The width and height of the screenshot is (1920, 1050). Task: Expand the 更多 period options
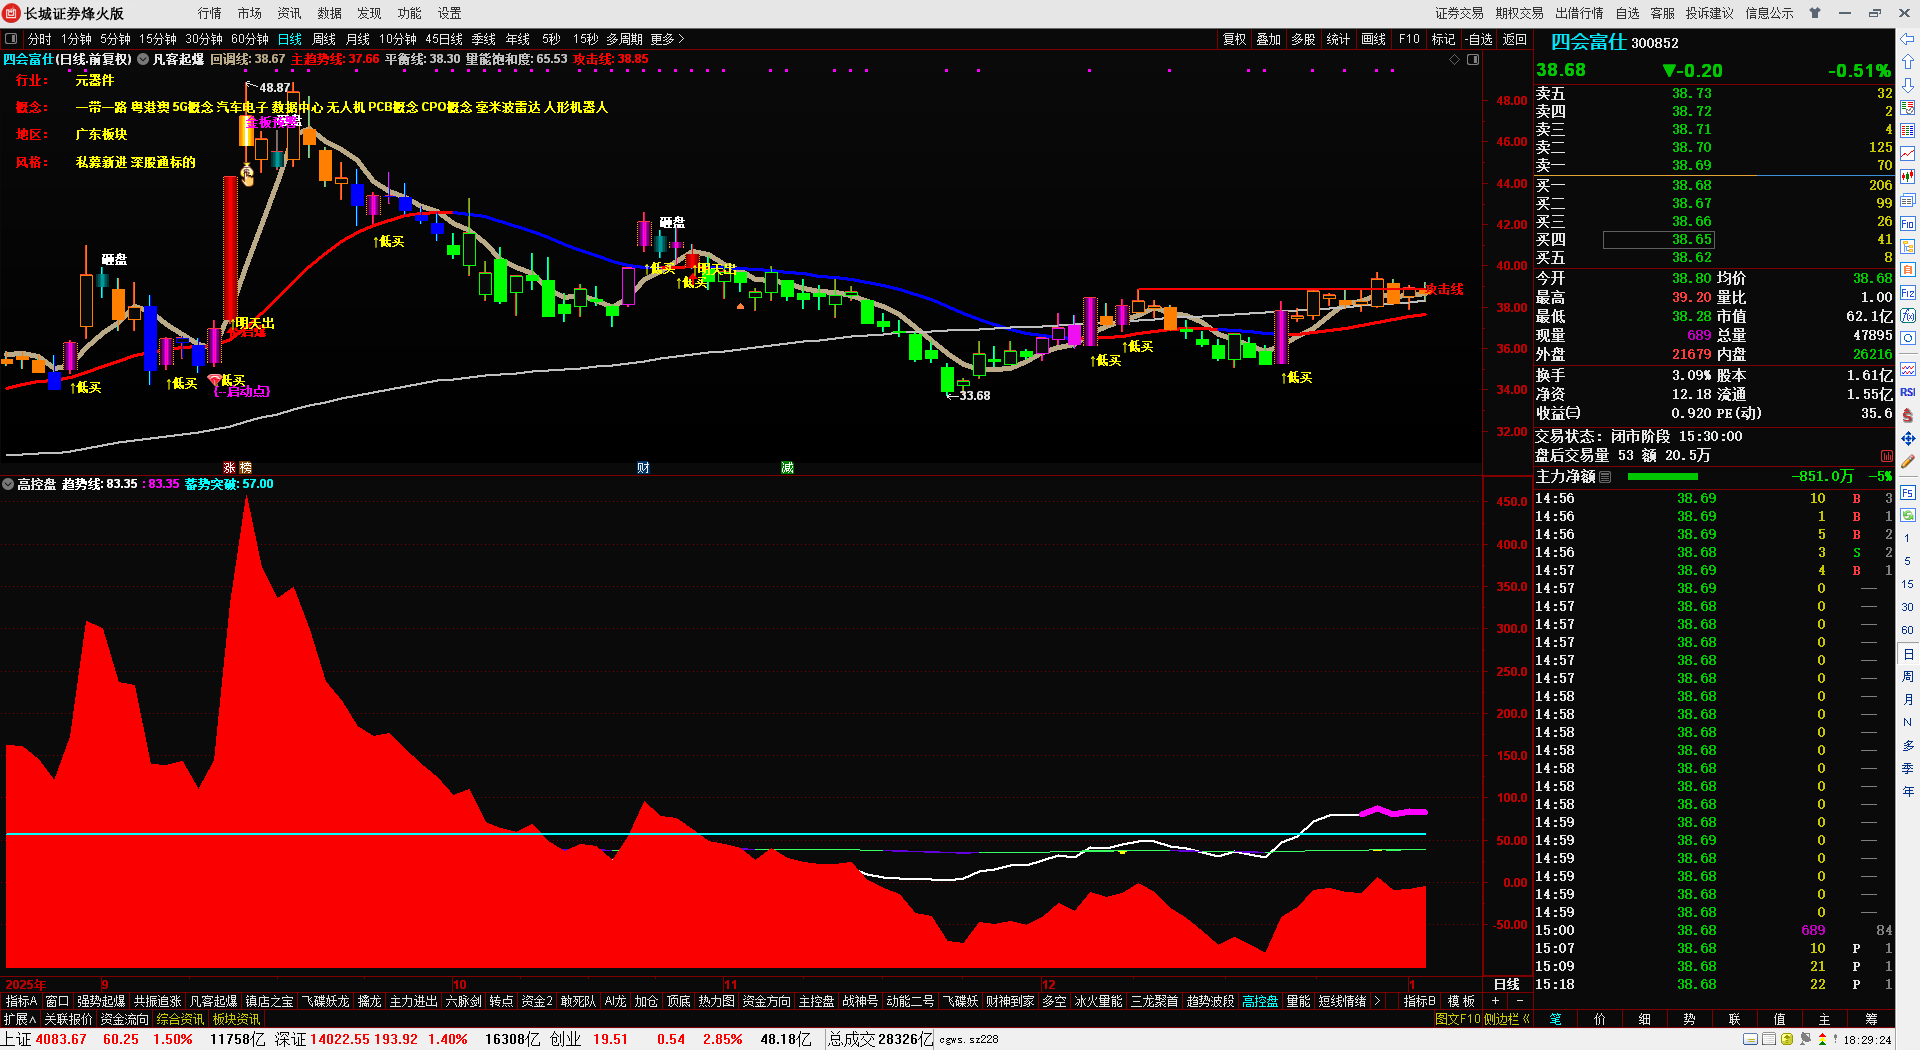667,39
